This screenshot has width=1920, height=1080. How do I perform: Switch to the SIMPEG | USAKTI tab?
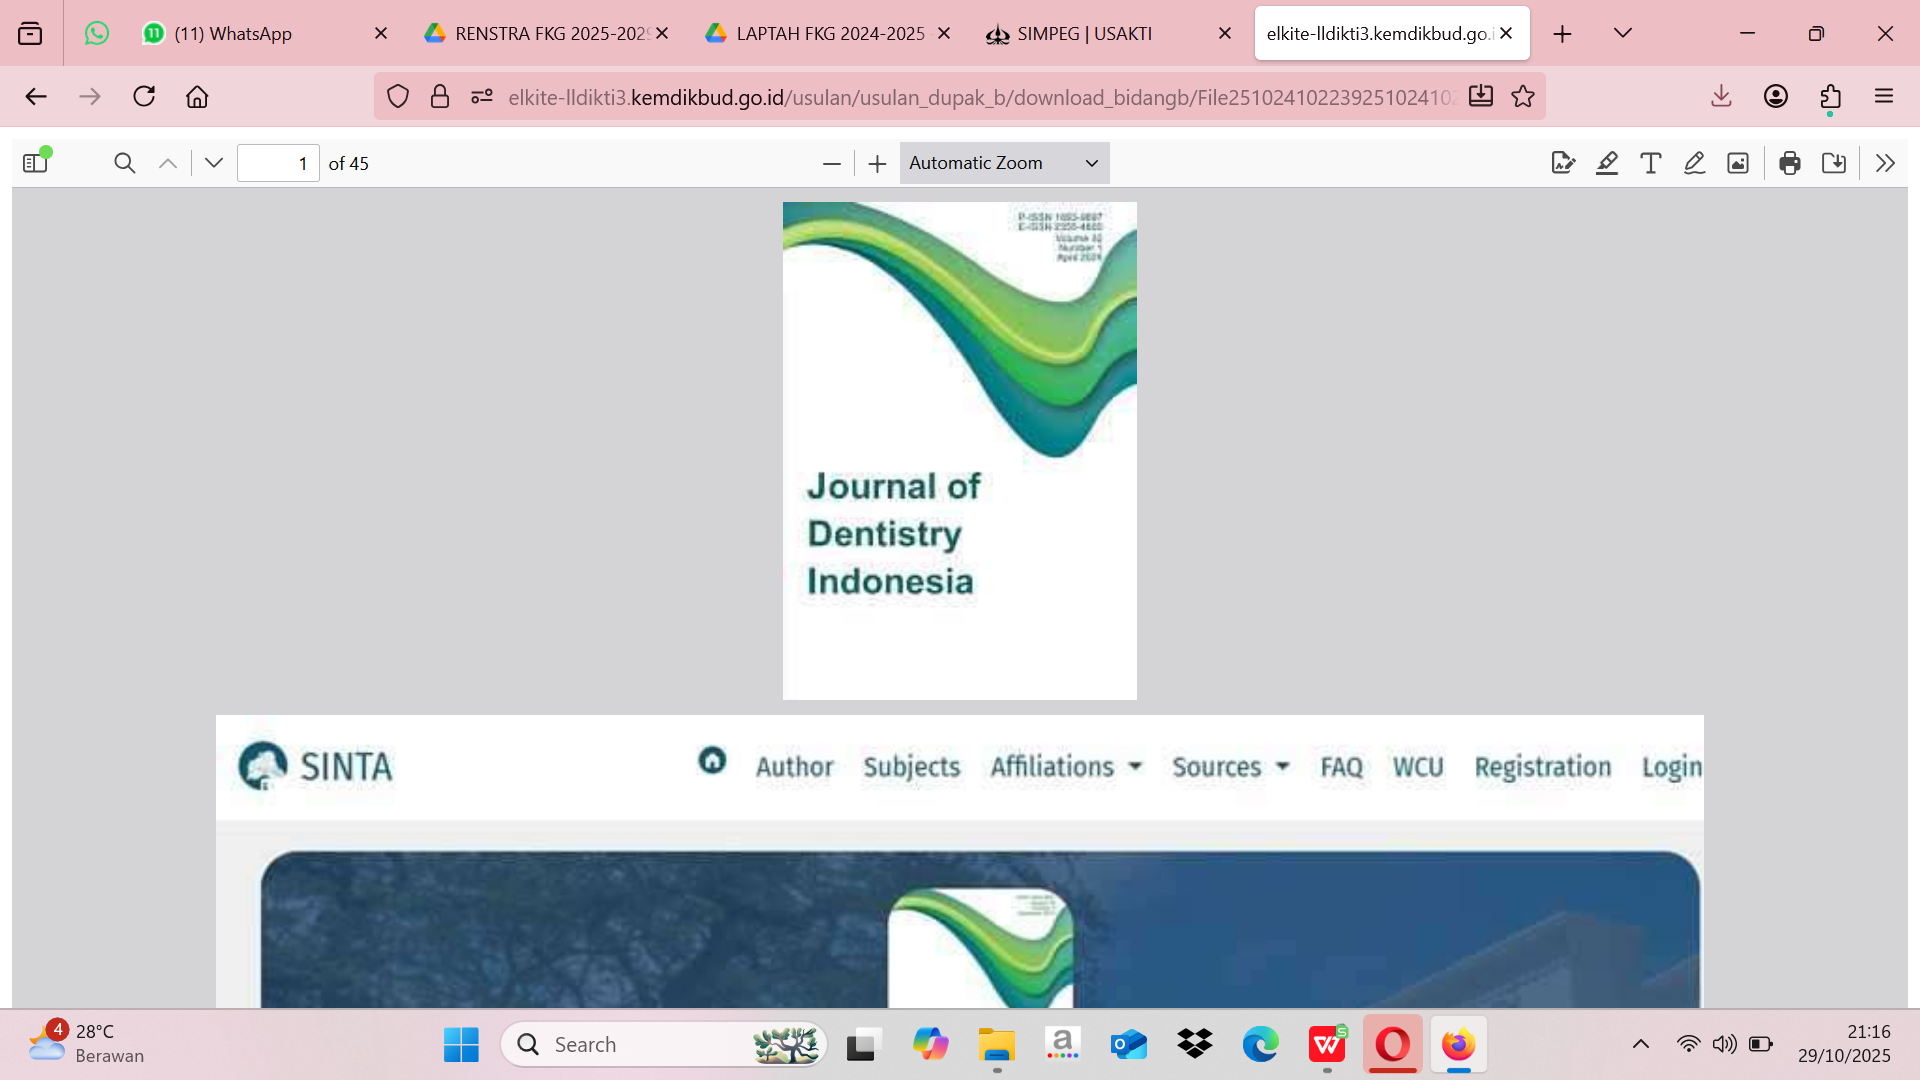pos(1084,33)
